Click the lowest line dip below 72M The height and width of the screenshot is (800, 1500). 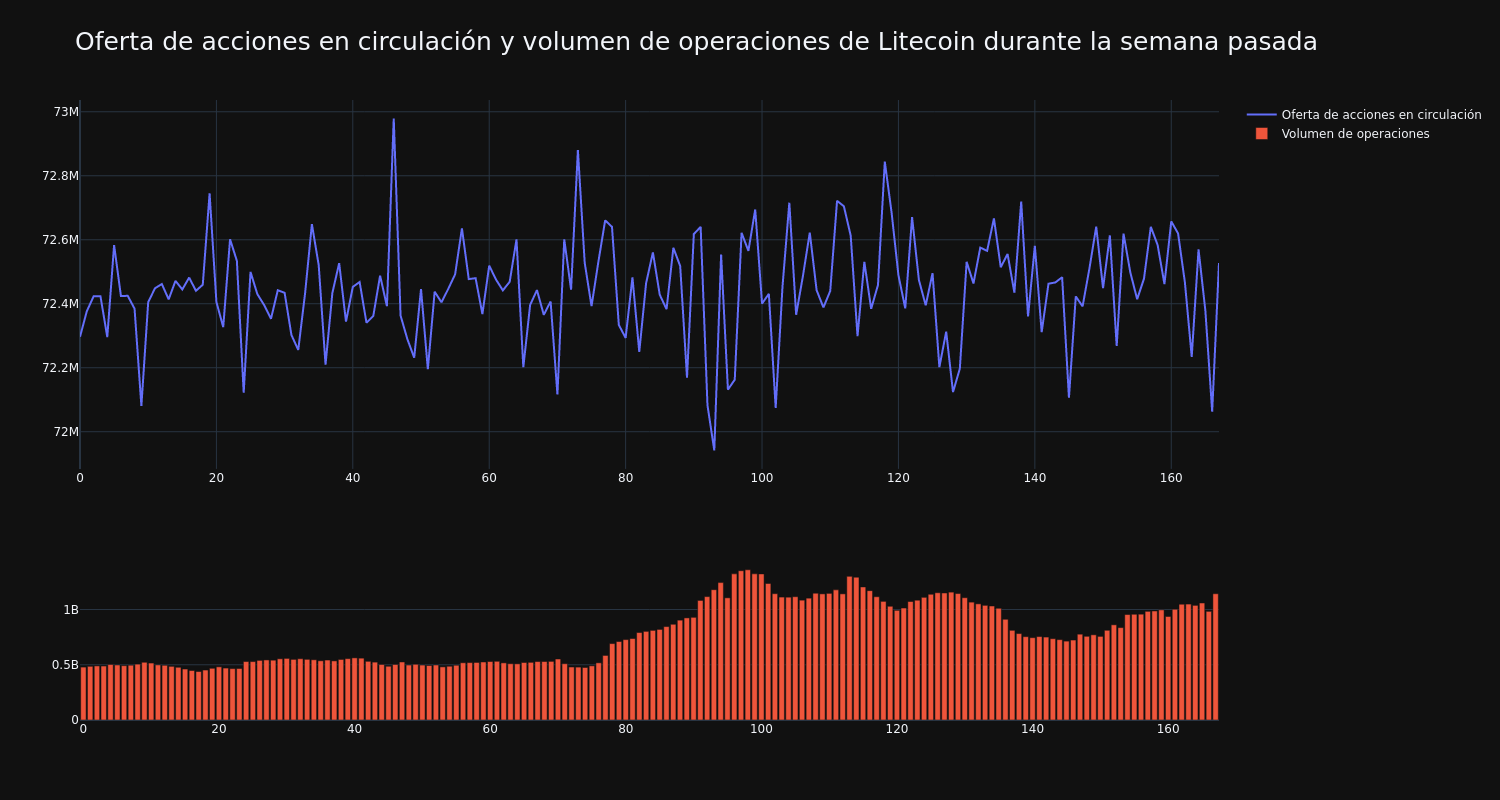tap(714, 450)
